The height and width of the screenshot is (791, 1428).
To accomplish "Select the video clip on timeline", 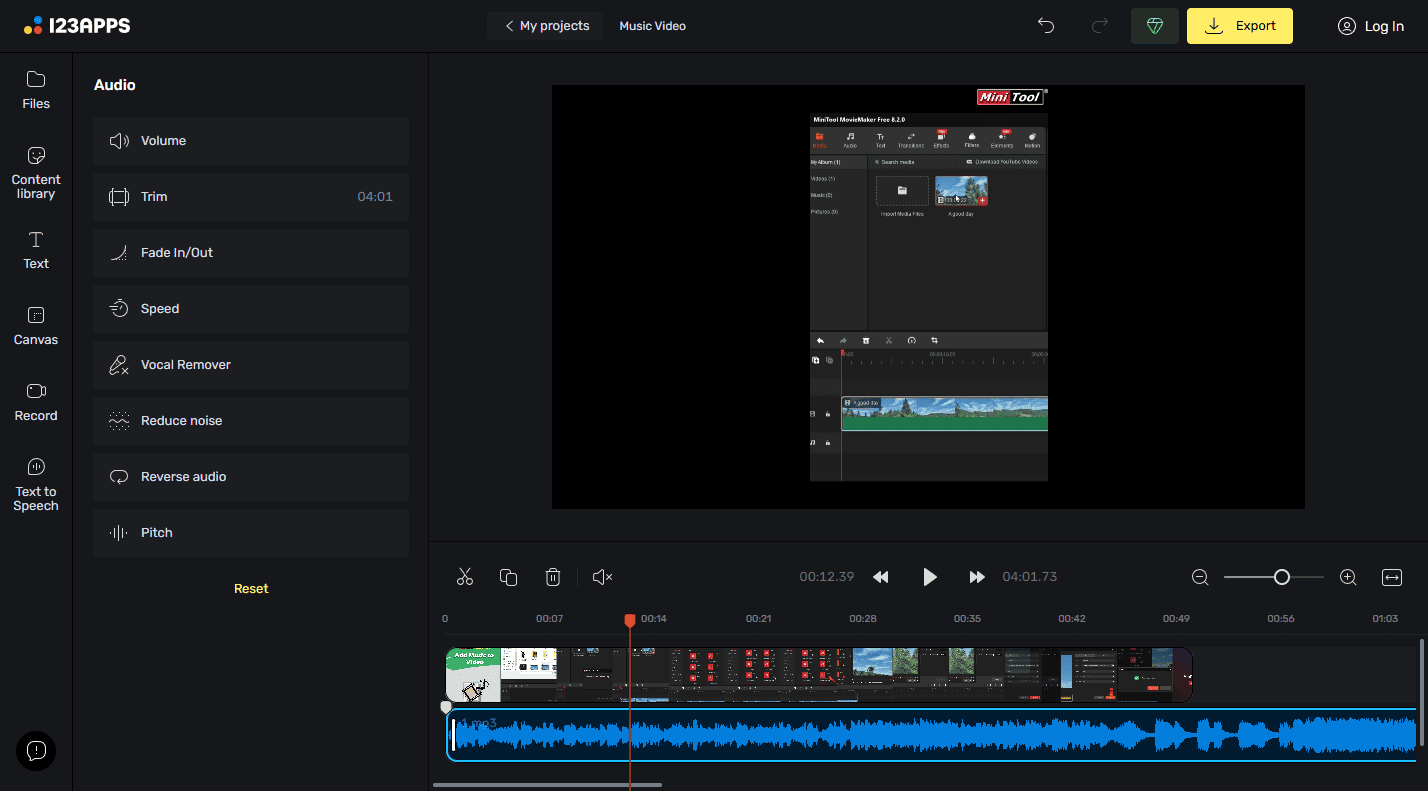I will point(819,675).
